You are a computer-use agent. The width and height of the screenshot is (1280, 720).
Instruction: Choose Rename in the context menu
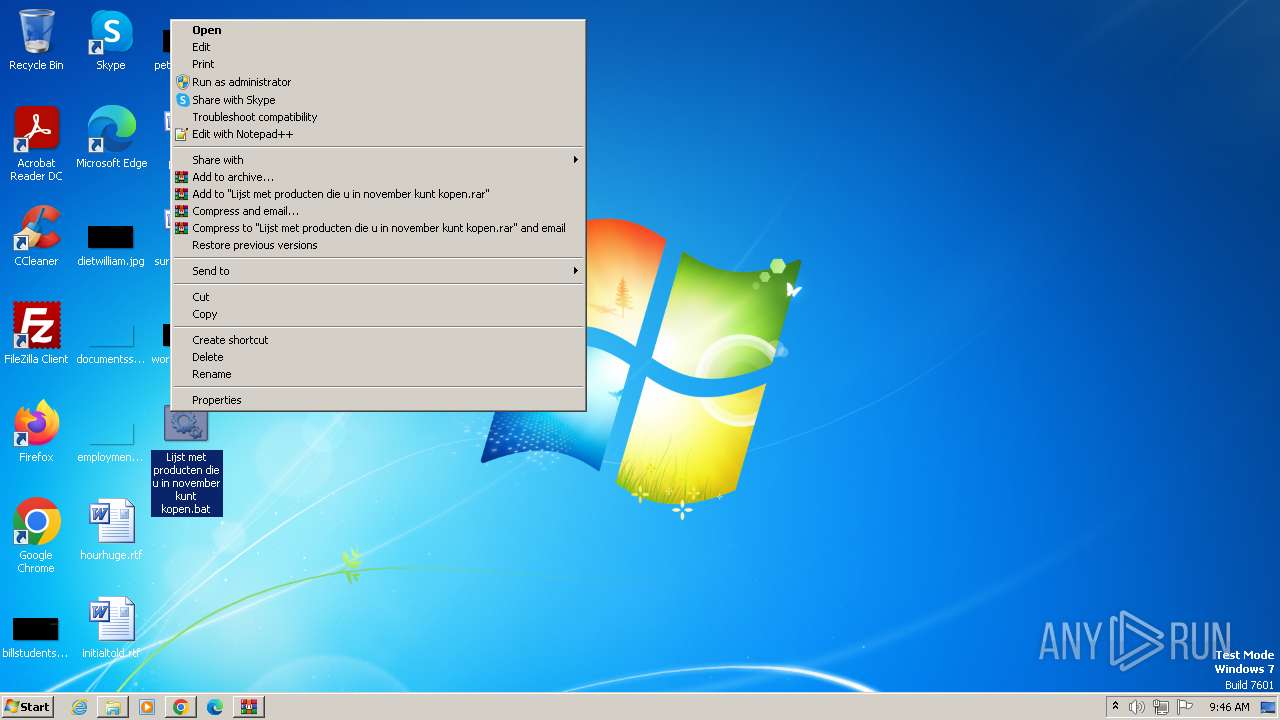pyautogui.click(x=378, y=374)
